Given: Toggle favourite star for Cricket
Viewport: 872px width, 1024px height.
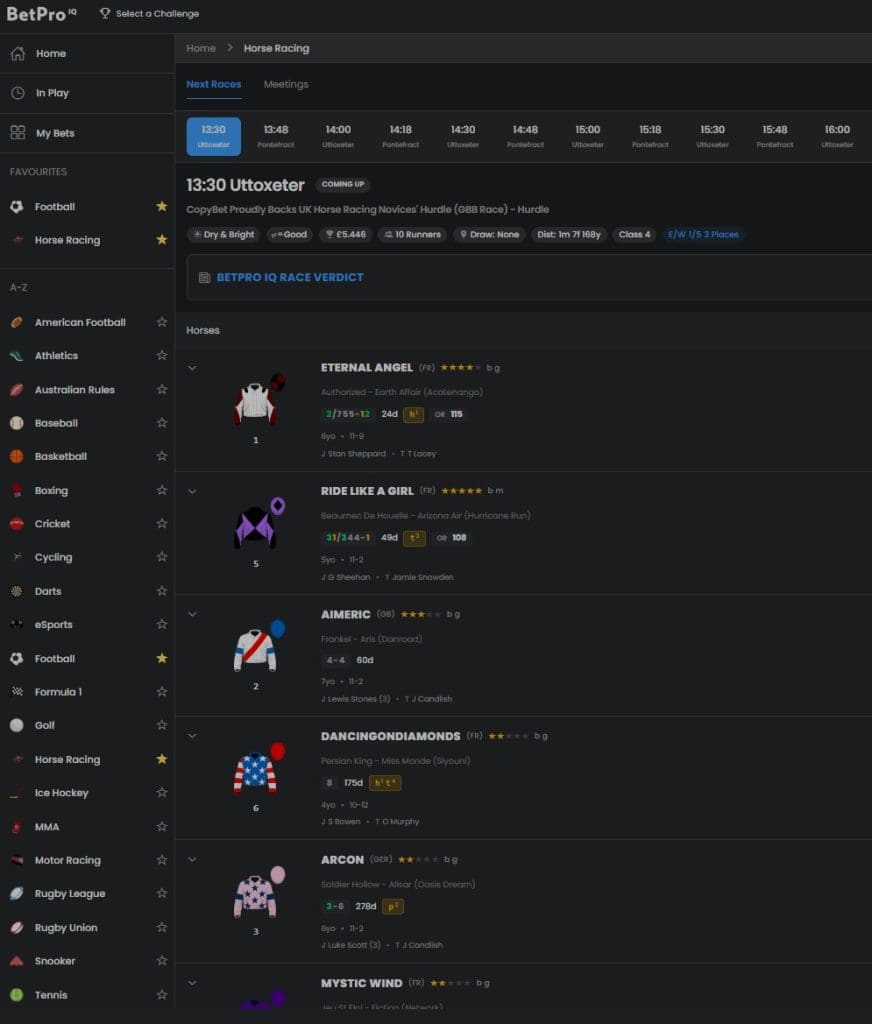Looking at the screenshot, I should pos(161,524).
